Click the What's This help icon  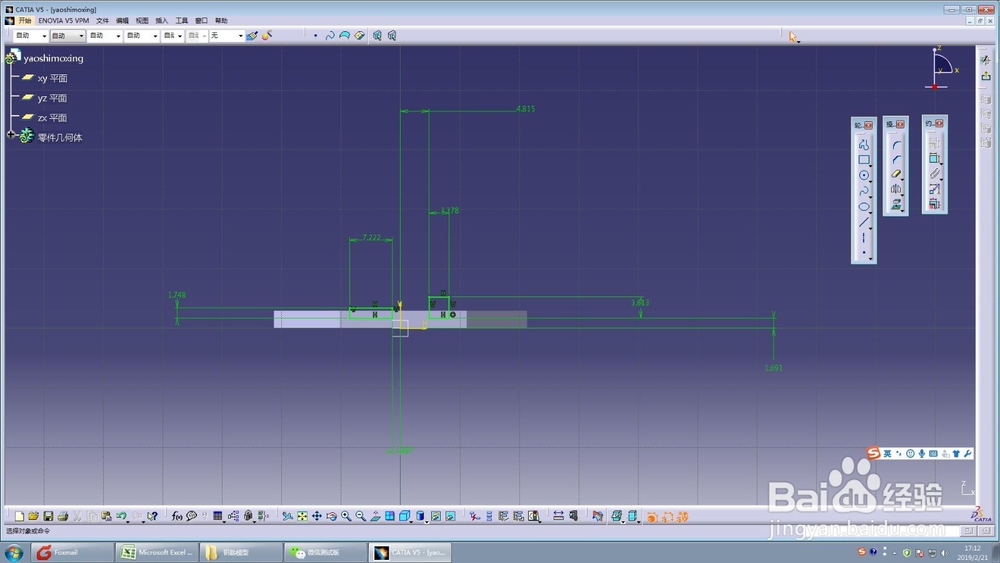[x=152, y=516]
